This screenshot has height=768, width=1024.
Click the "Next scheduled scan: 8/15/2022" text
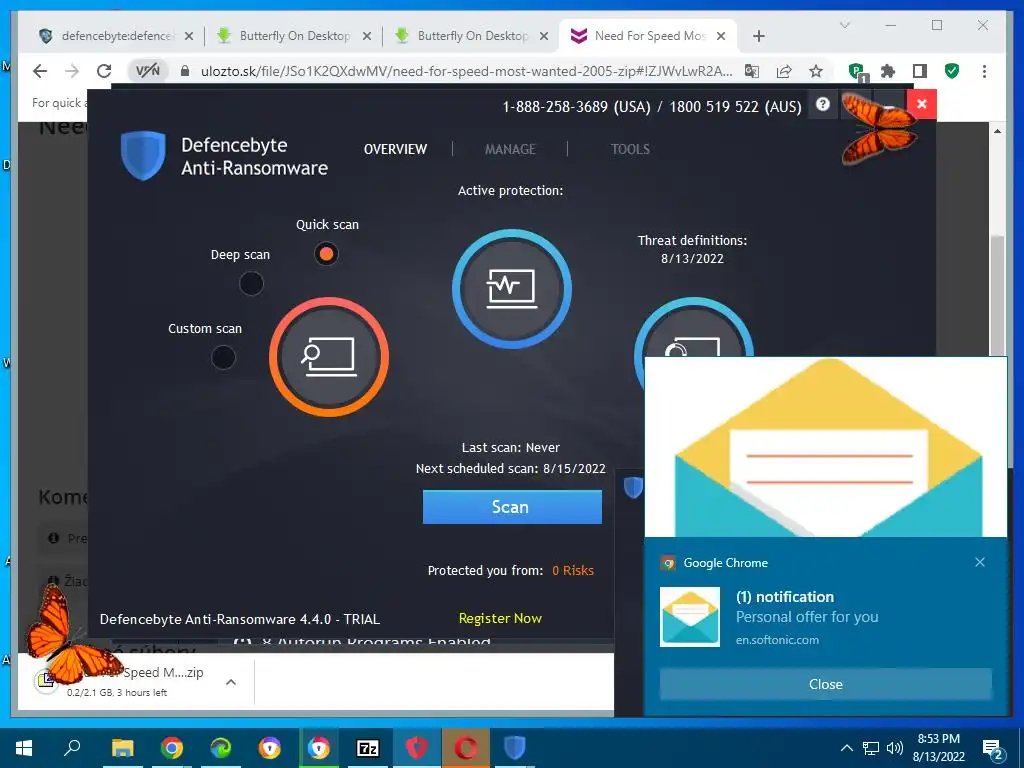pyautogui.click(x=511, y=468)
